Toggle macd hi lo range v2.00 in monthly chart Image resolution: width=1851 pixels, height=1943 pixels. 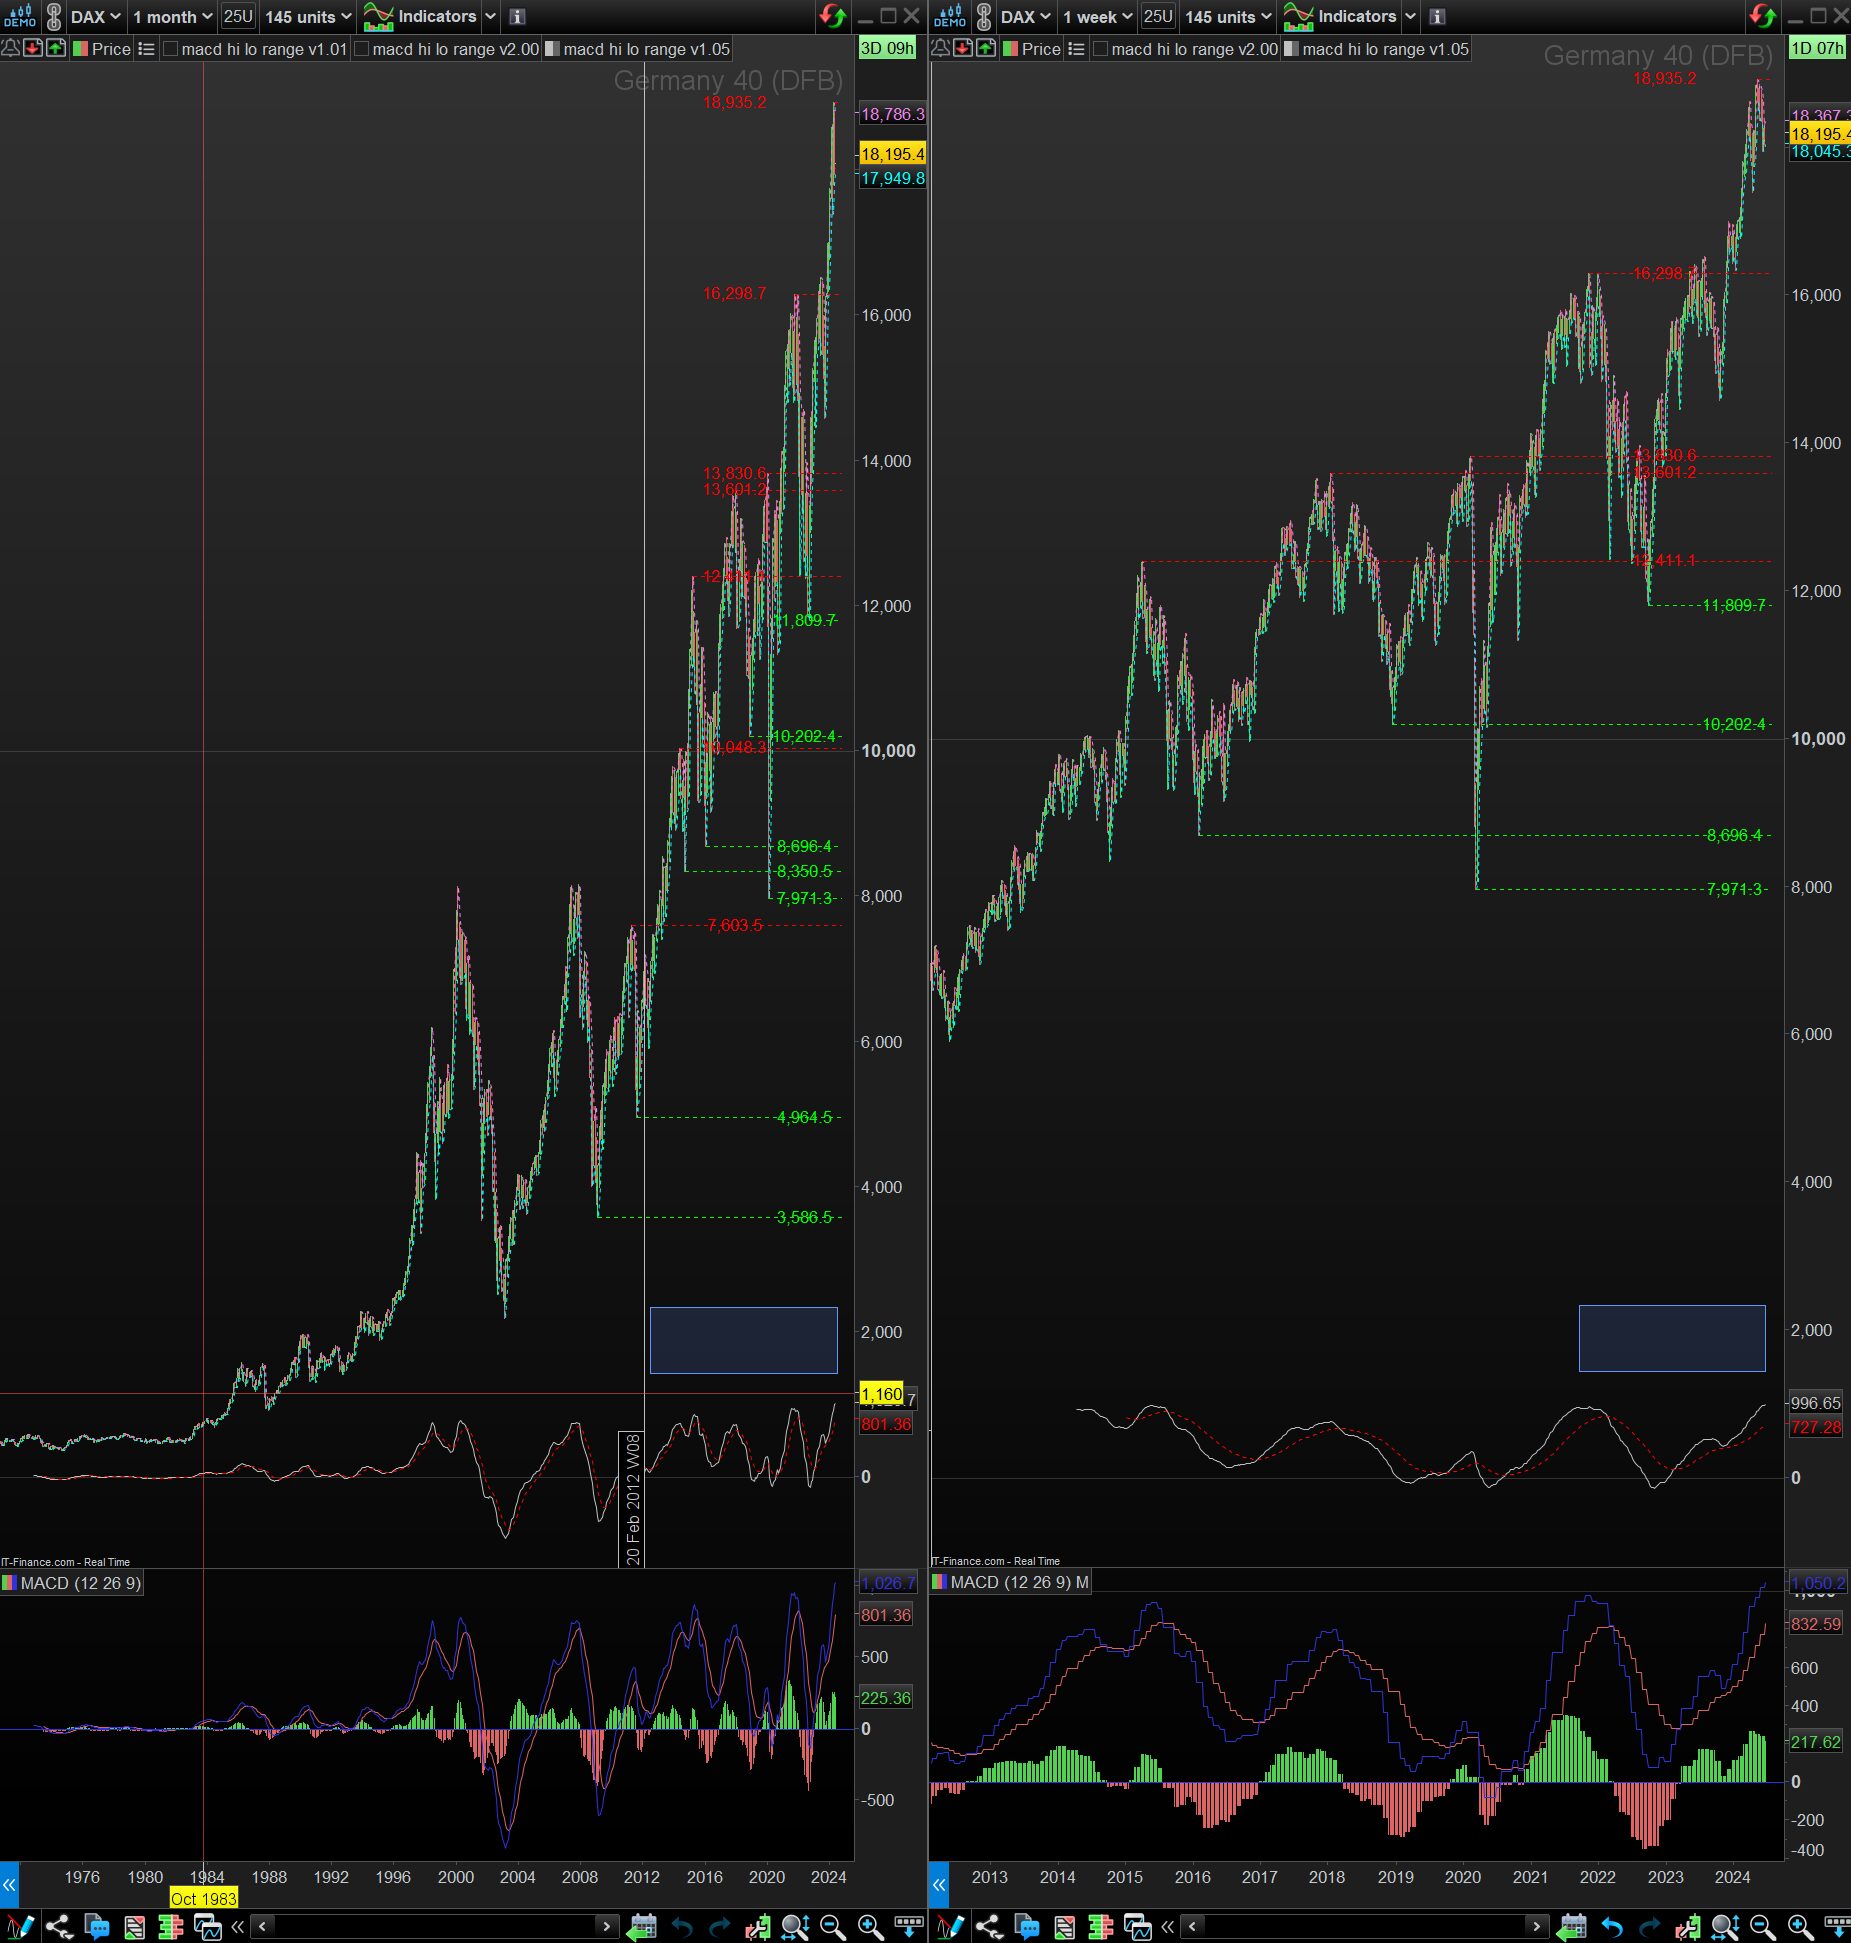coord(362,49)
